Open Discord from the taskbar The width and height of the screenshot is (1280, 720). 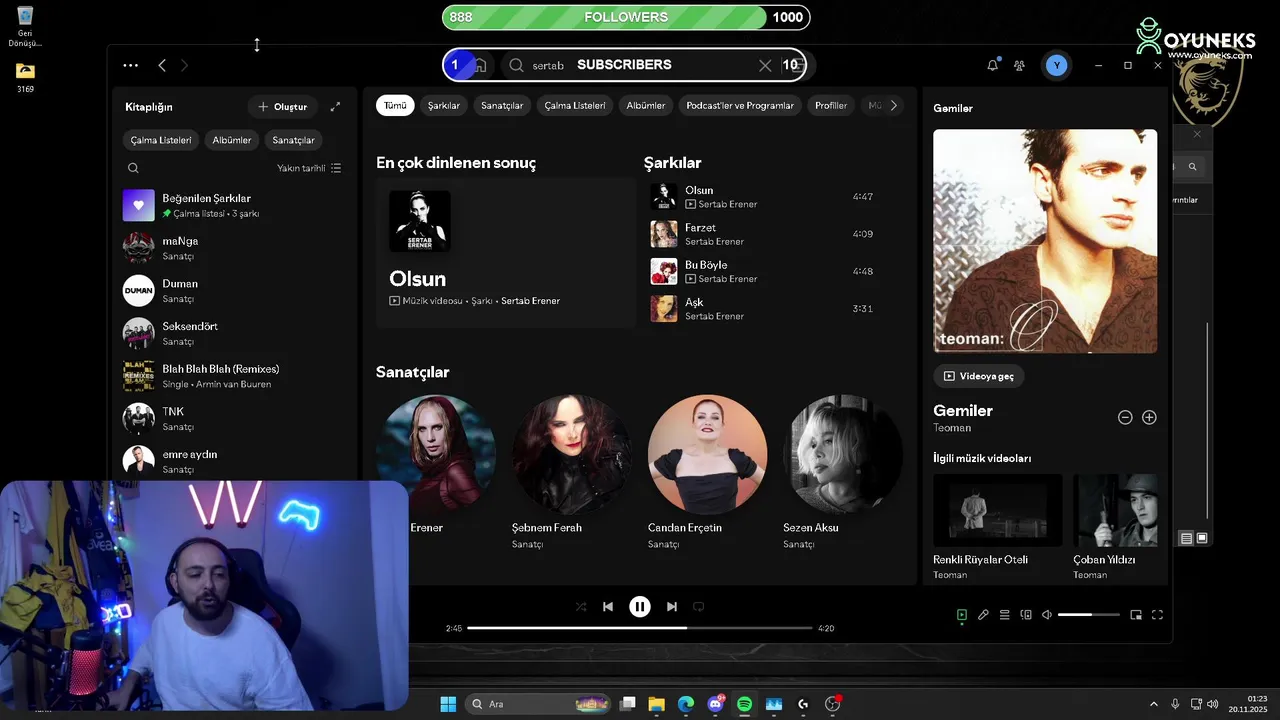[x=715, y=704]
